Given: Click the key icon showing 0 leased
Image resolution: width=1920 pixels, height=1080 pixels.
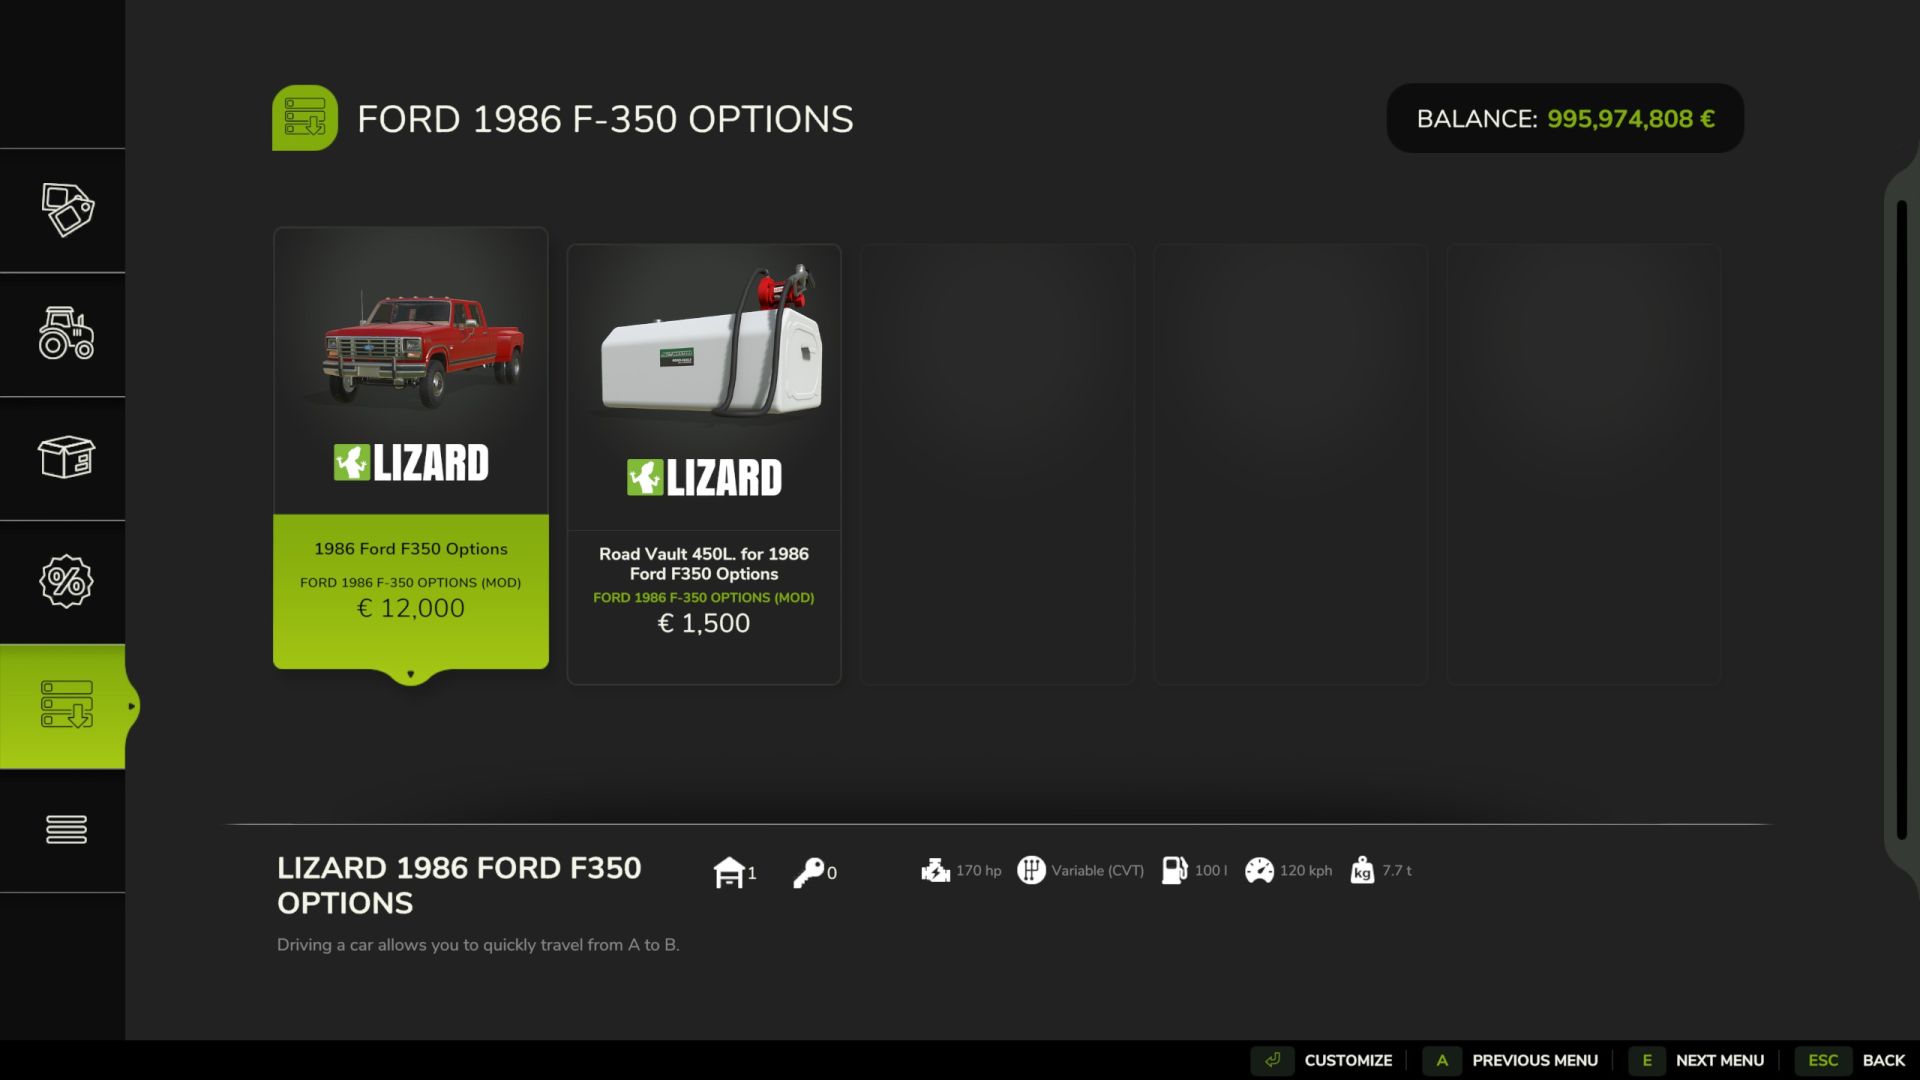Looking at the screenshot, I should pyautogui.click(x=812, y=870).
